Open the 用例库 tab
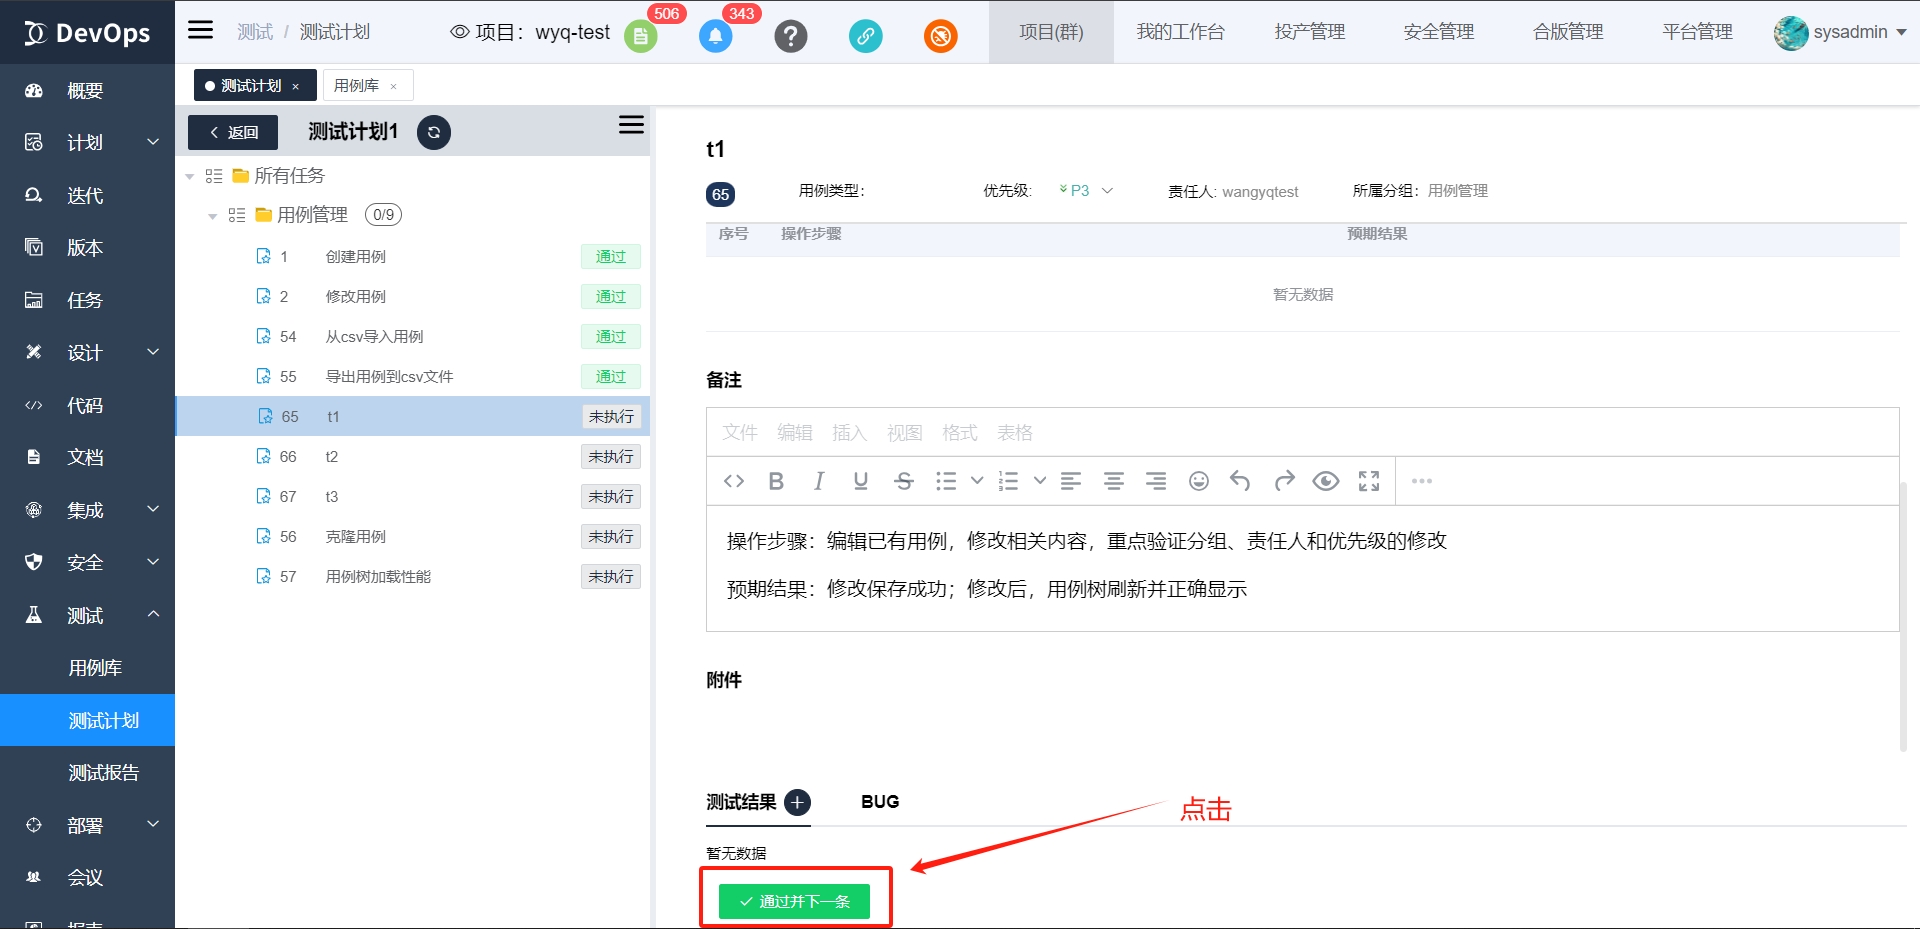This screenshot has height=929, width=1920. (x=357, y=86)
